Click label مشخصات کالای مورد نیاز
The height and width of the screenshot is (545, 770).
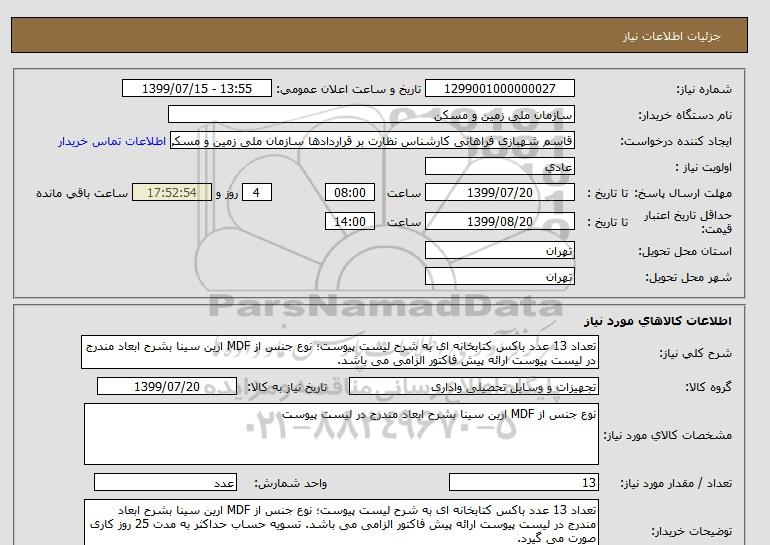point(667,435)
